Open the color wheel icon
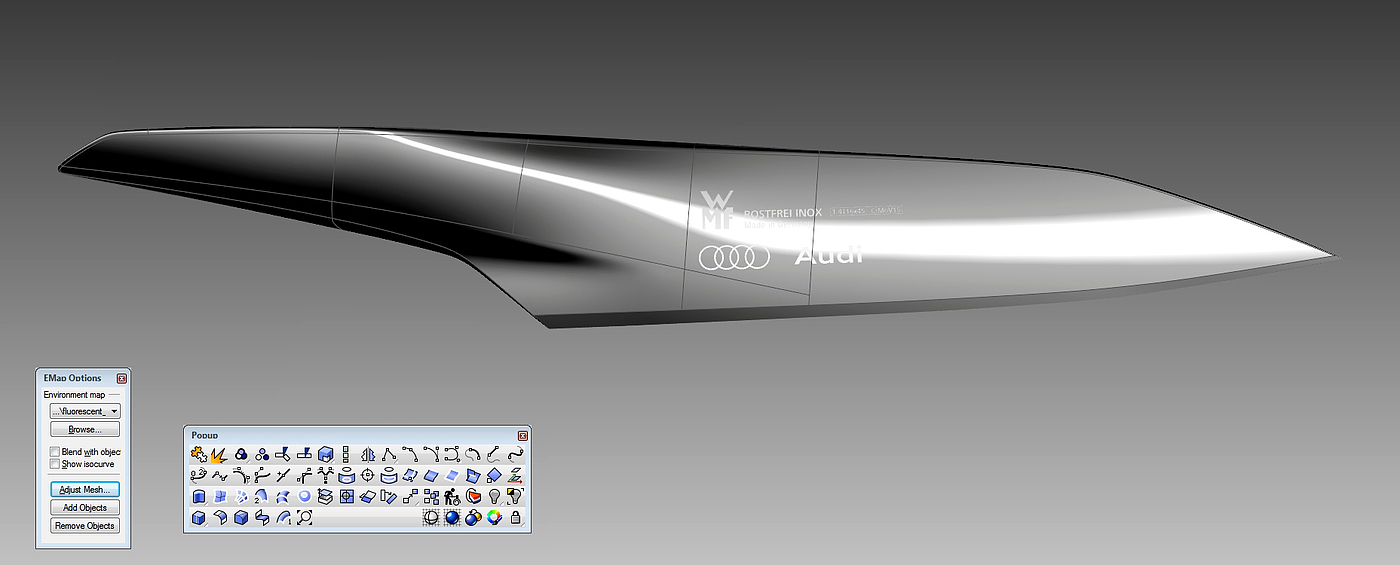This screenshot has width=1400, height=565. click(494, 518)
